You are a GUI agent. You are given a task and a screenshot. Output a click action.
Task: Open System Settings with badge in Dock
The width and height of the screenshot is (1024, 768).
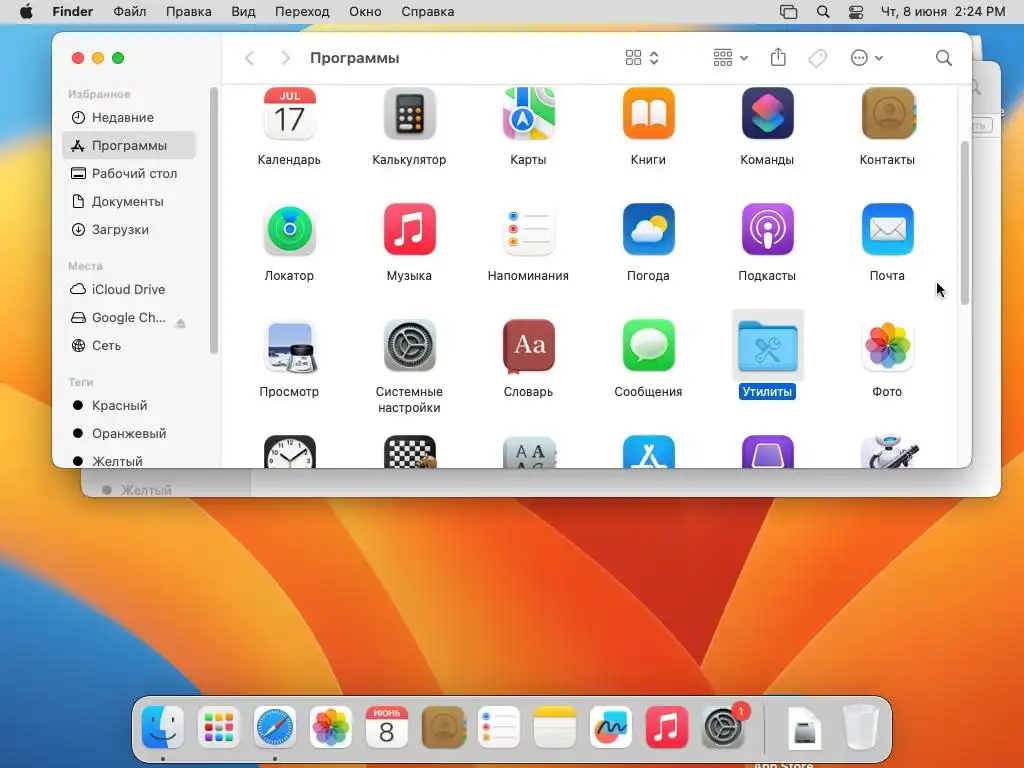[723, 727]
